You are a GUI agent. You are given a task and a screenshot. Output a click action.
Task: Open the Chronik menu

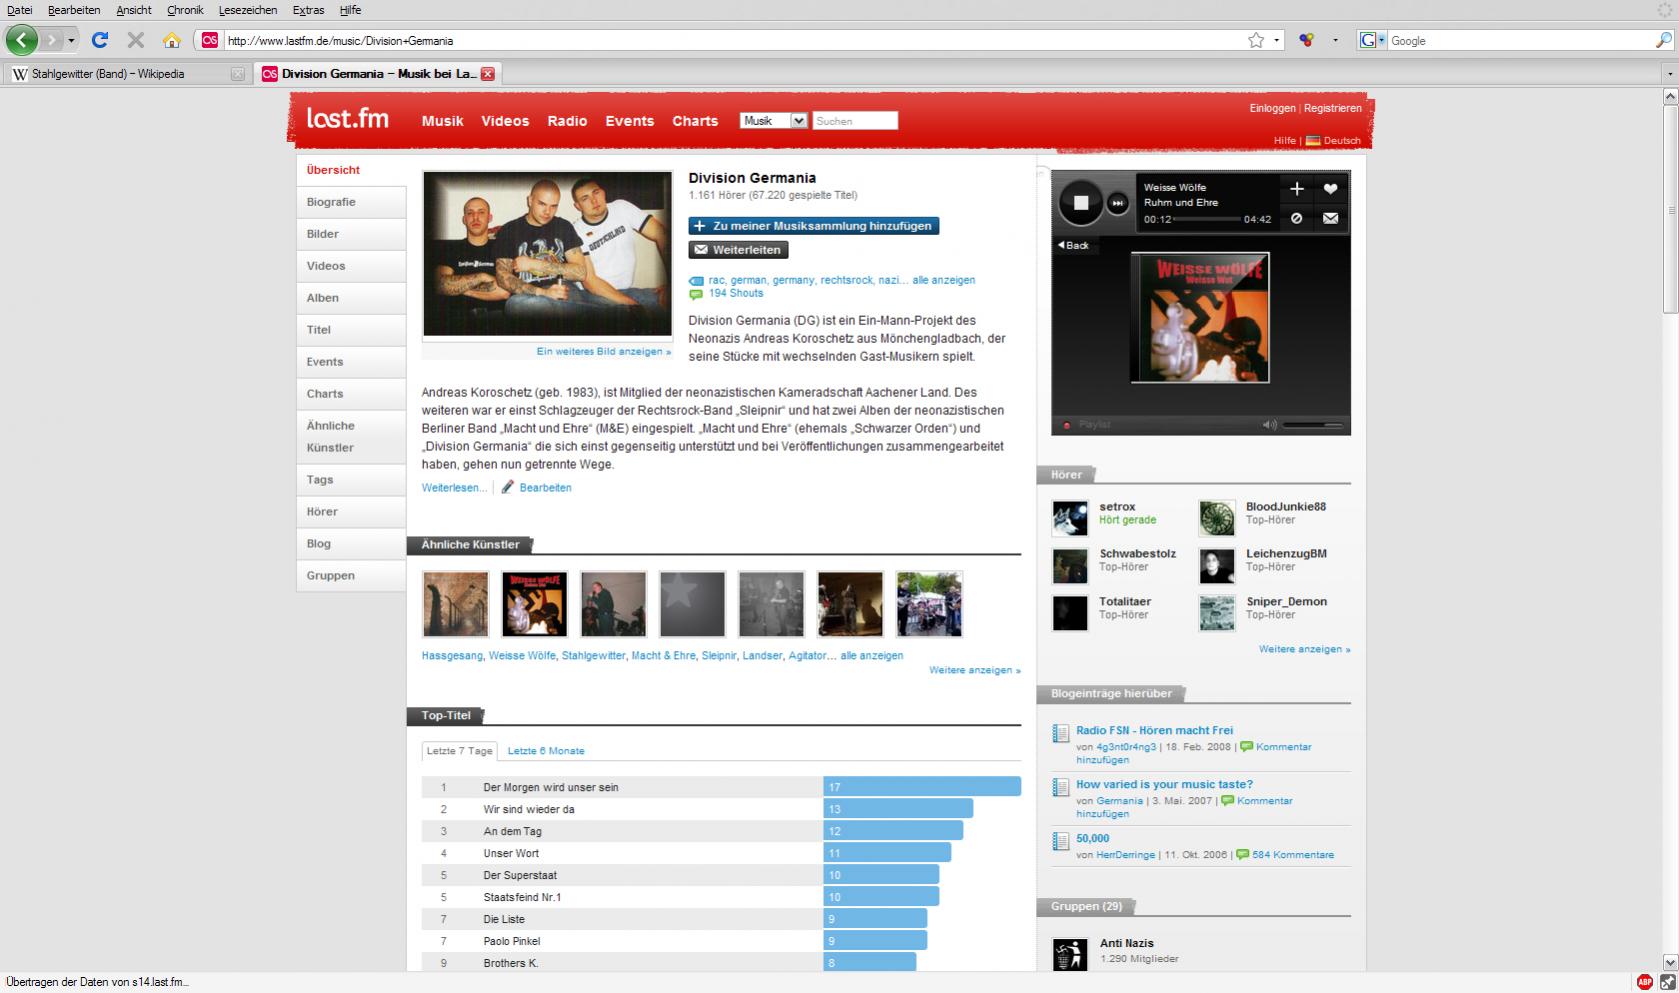(185, 10)
